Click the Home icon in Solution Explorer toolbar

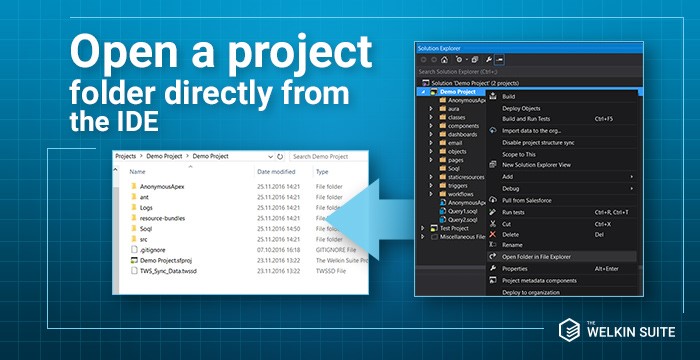444,60
